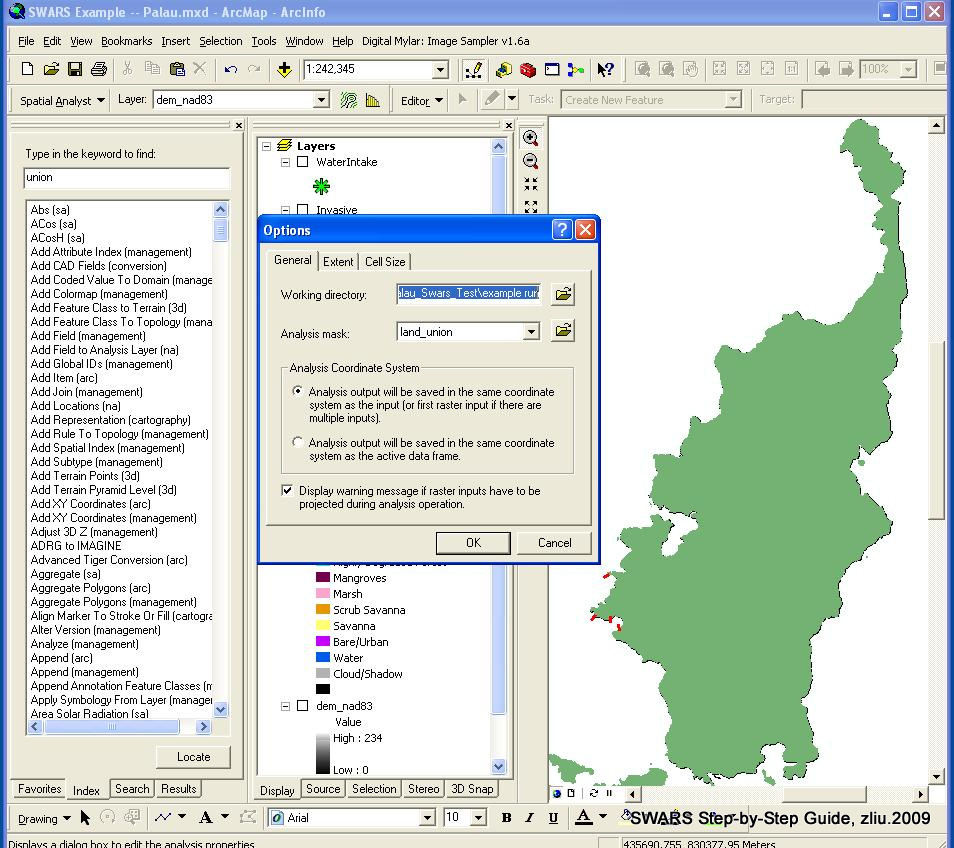
Task: Open the Arial font dropdown
Action: 427,818
